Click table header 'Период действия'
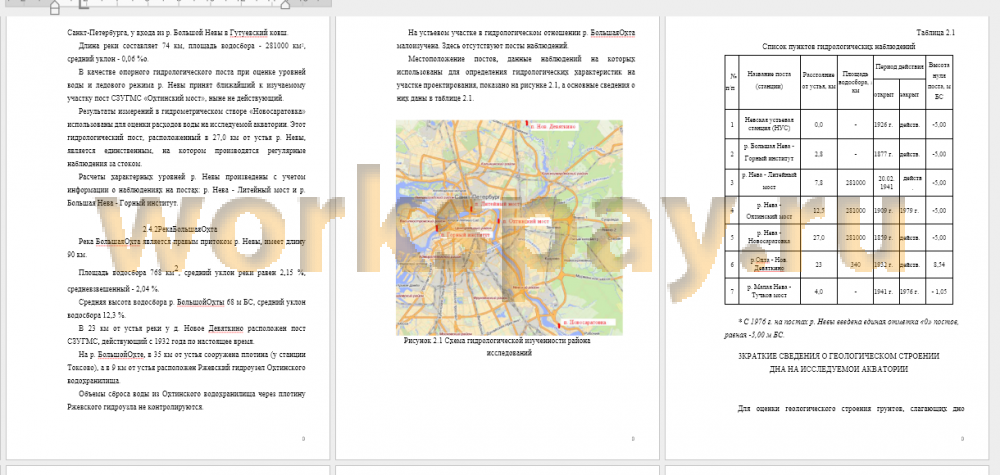Screen dimensions: 1000x475 [x=899, y=67]
